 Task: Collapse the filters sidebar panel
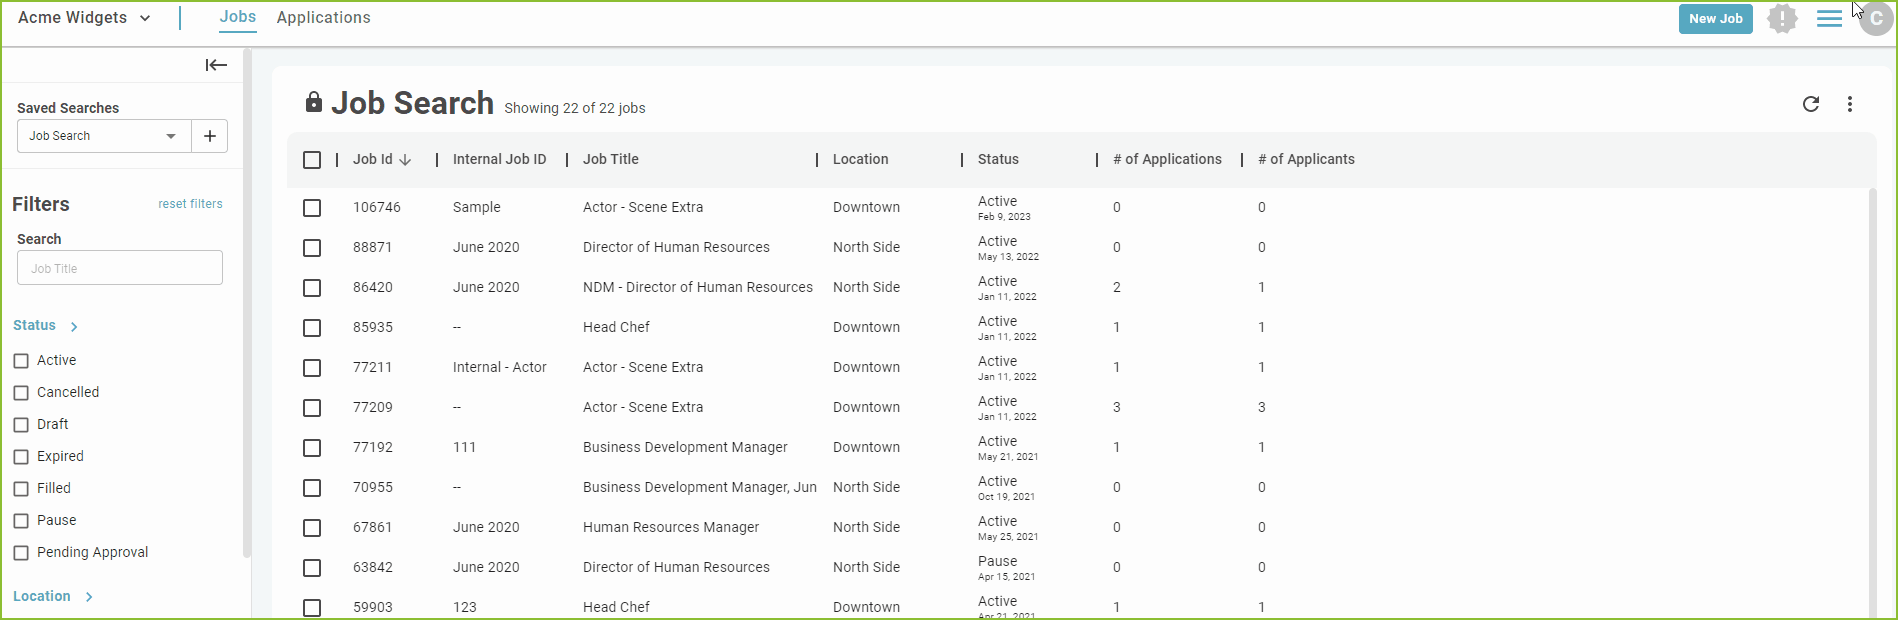pos(216,65)
